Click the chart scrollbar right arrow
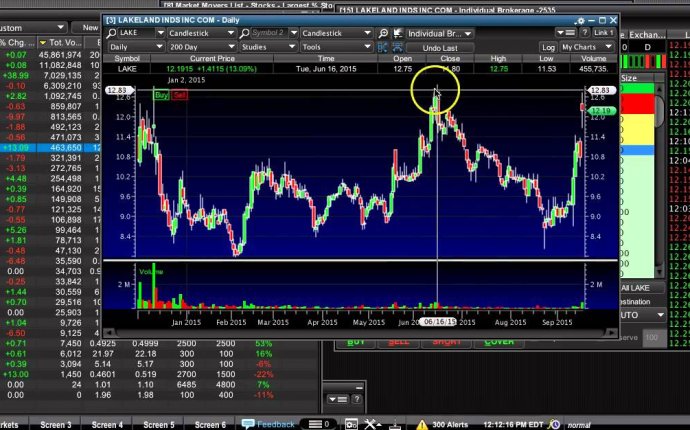 [x=614, y=333]
